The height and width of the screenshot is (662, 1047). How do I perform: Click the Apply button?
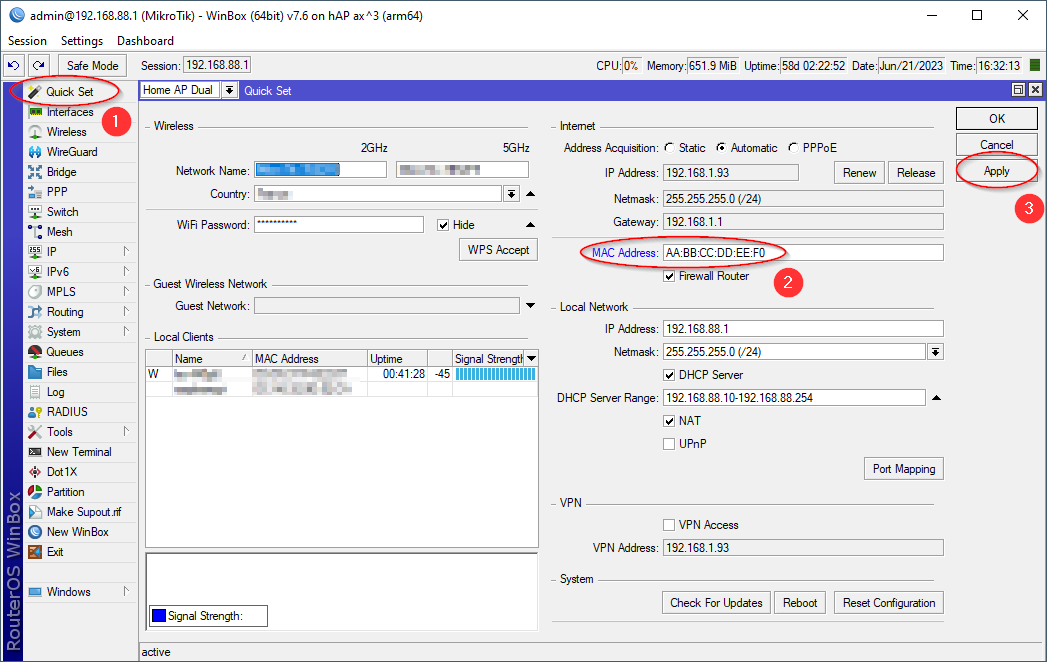(x=996, y=171)
